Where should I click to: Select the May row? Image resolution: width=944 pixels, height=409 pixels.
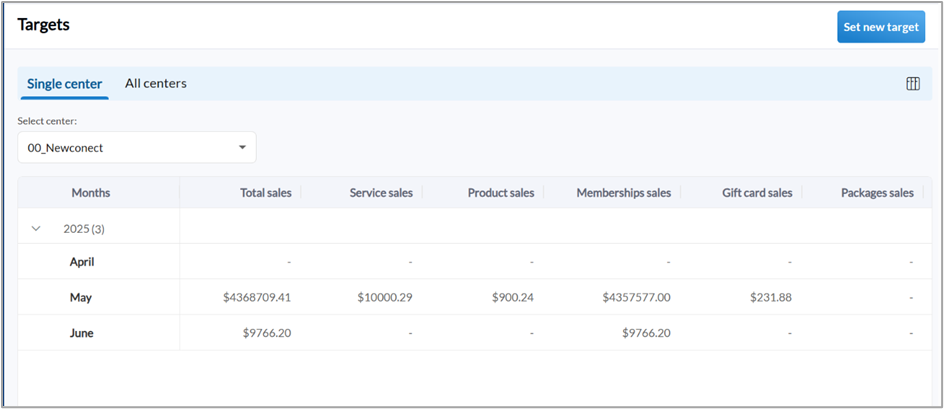click(x=81, y=297)
